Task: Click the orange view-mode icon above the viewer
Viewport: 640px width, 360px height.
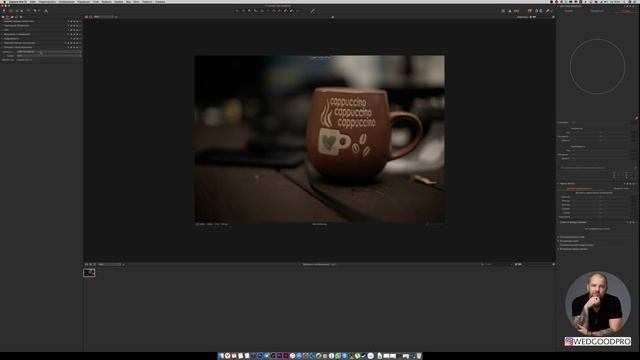Action: pos(87,17)
